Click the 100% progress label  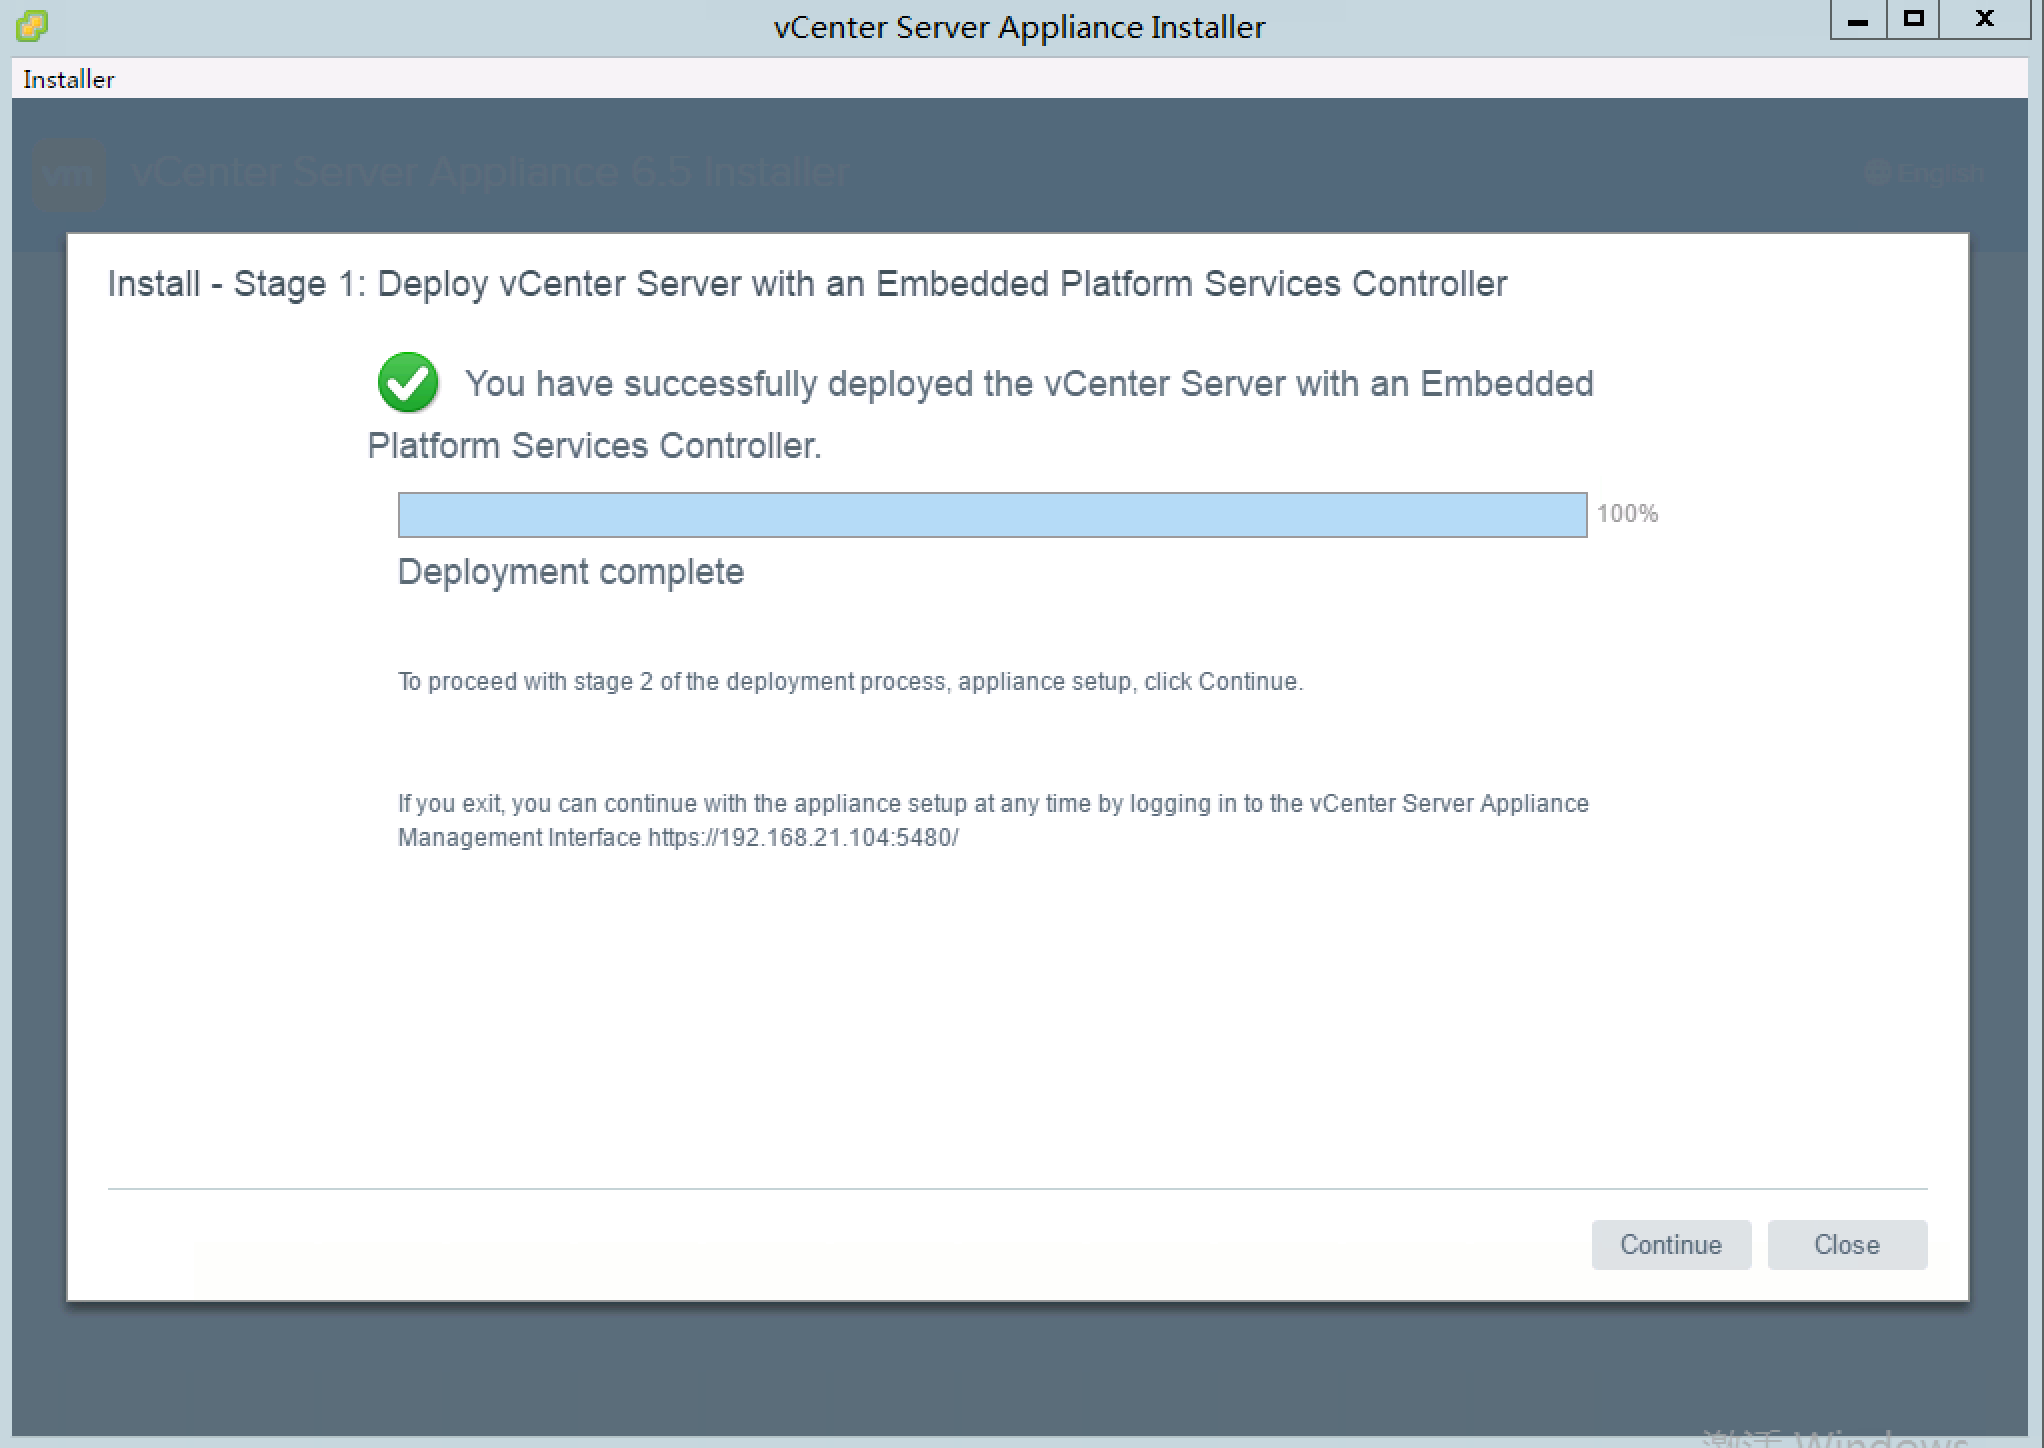pyautogui.click(x=1627, y=514)
